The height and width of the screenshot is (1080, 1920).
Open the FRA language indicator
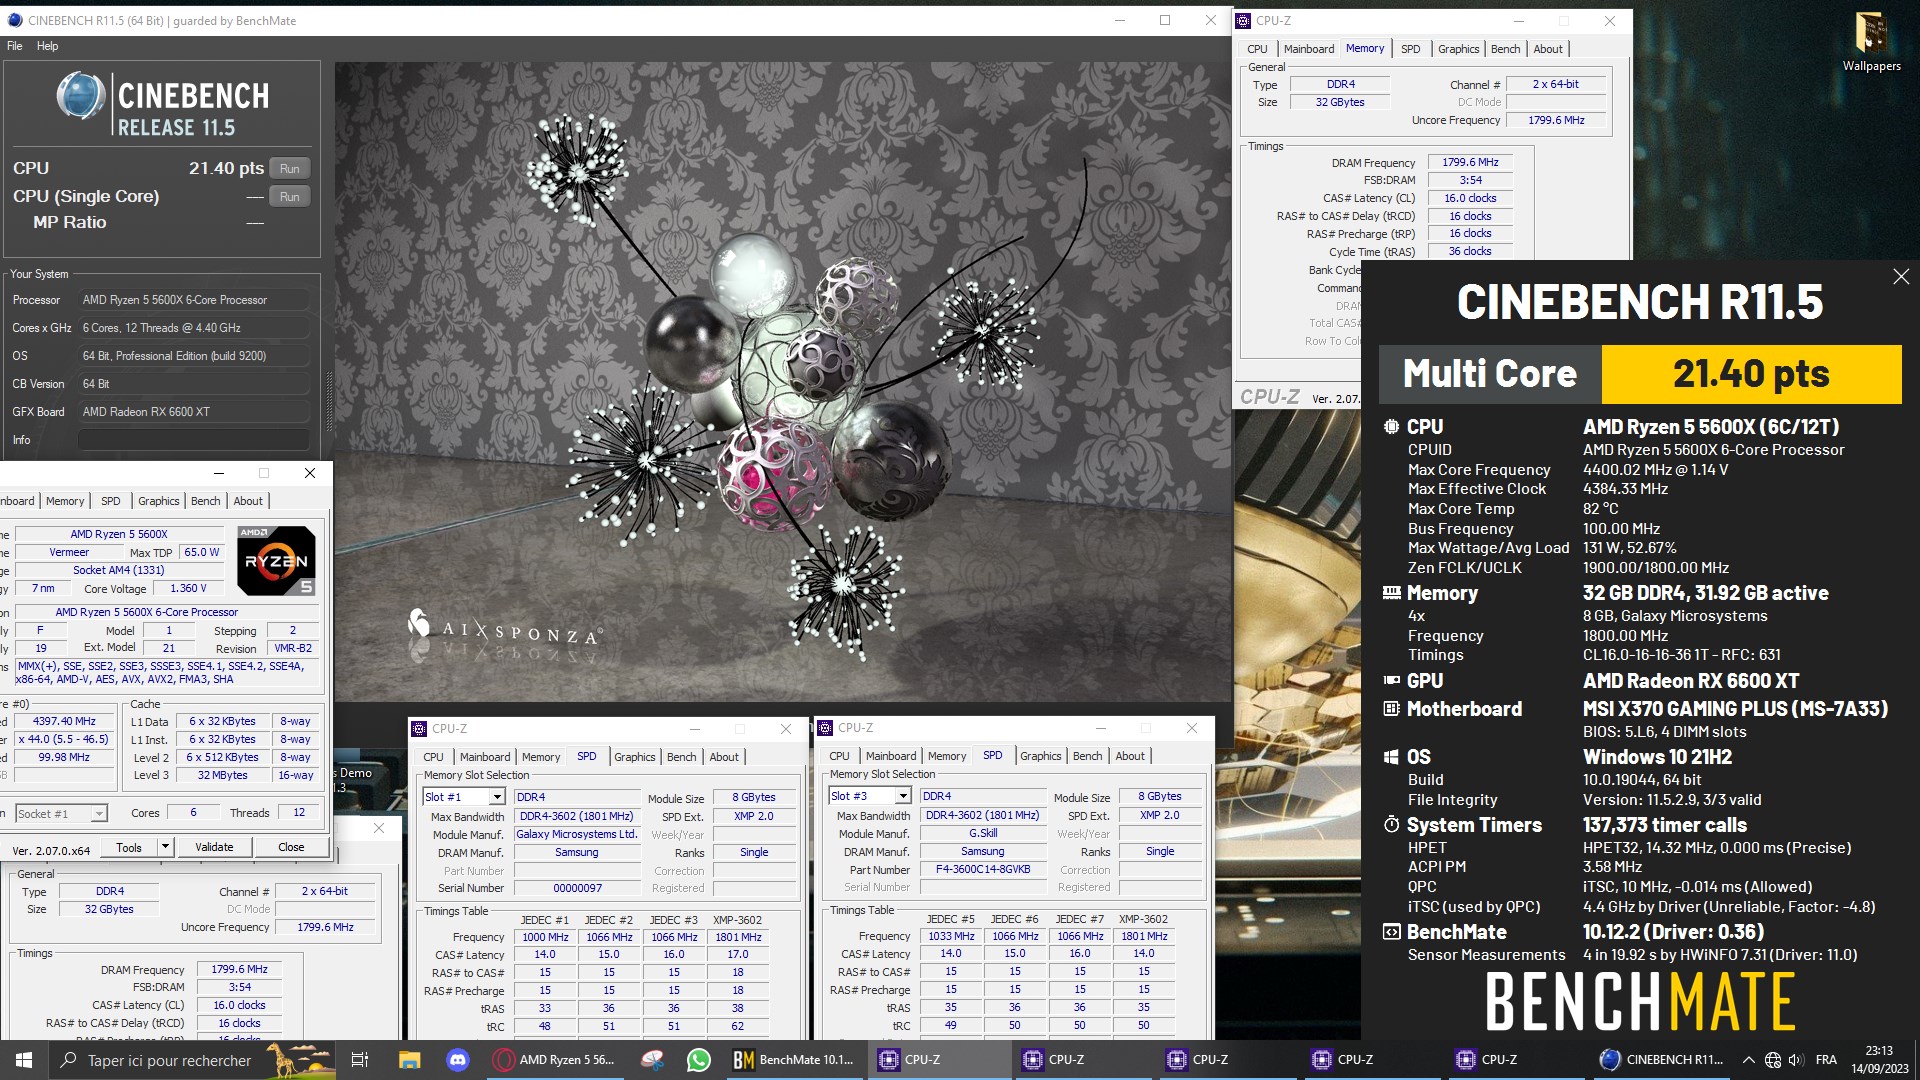pos(1826,1060)
